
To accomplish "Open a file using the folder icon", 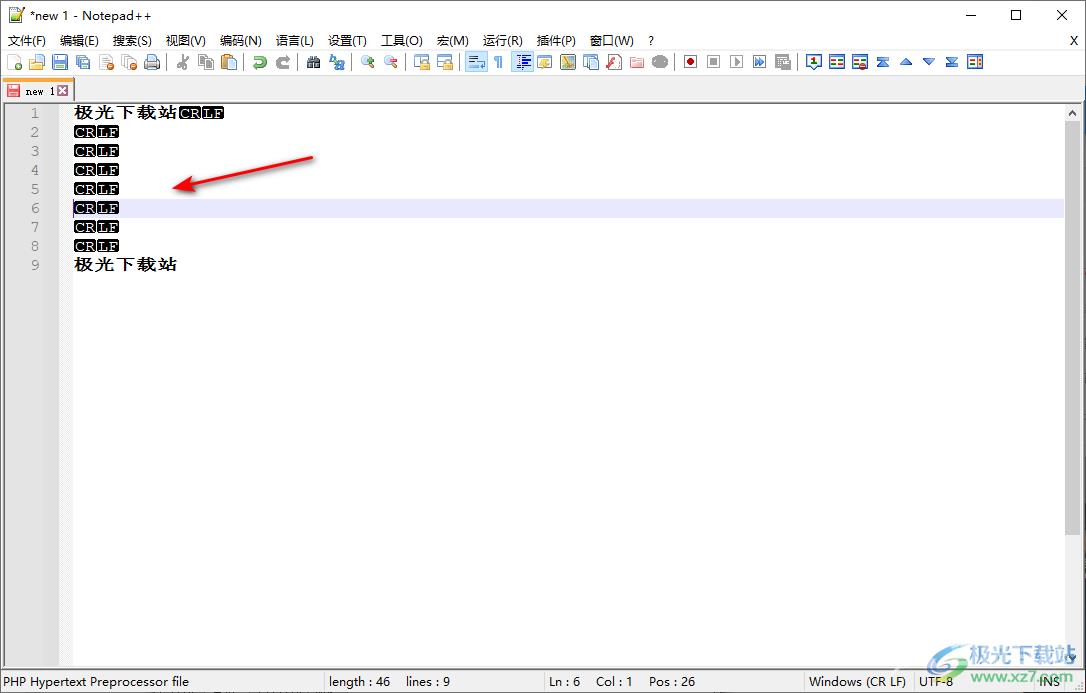I will (x=37, y=62).
